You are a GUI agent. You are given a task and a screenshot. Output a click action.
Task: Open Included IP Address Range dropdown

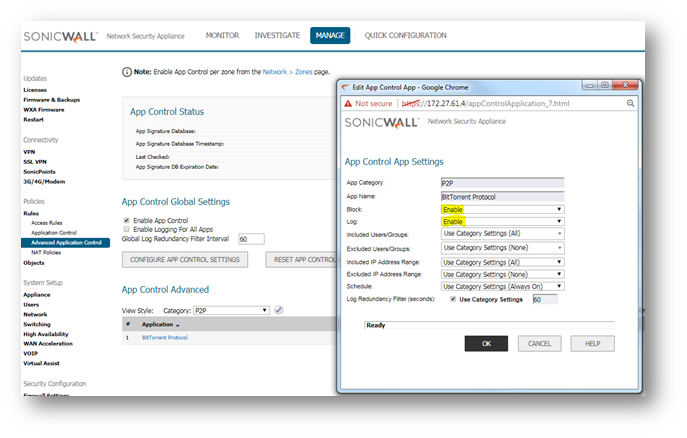(x=503, y=262)
